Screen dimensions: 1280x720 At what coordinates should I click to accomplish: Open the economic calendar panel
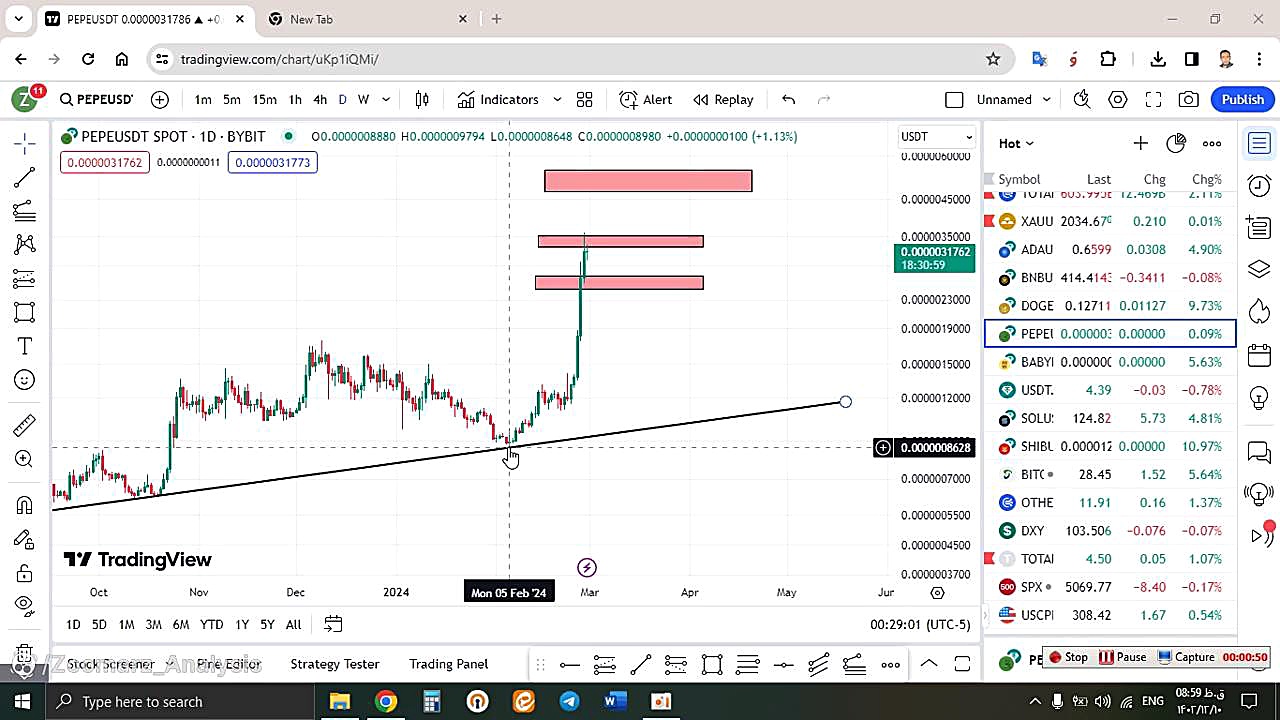[x=1259, y=355]
